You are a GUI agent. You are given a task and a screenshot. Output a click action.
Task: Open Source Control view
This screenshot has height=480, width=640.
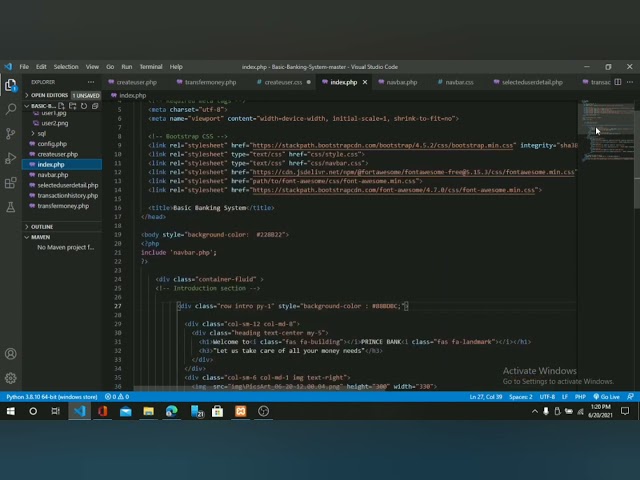click(x=11, y=133)
